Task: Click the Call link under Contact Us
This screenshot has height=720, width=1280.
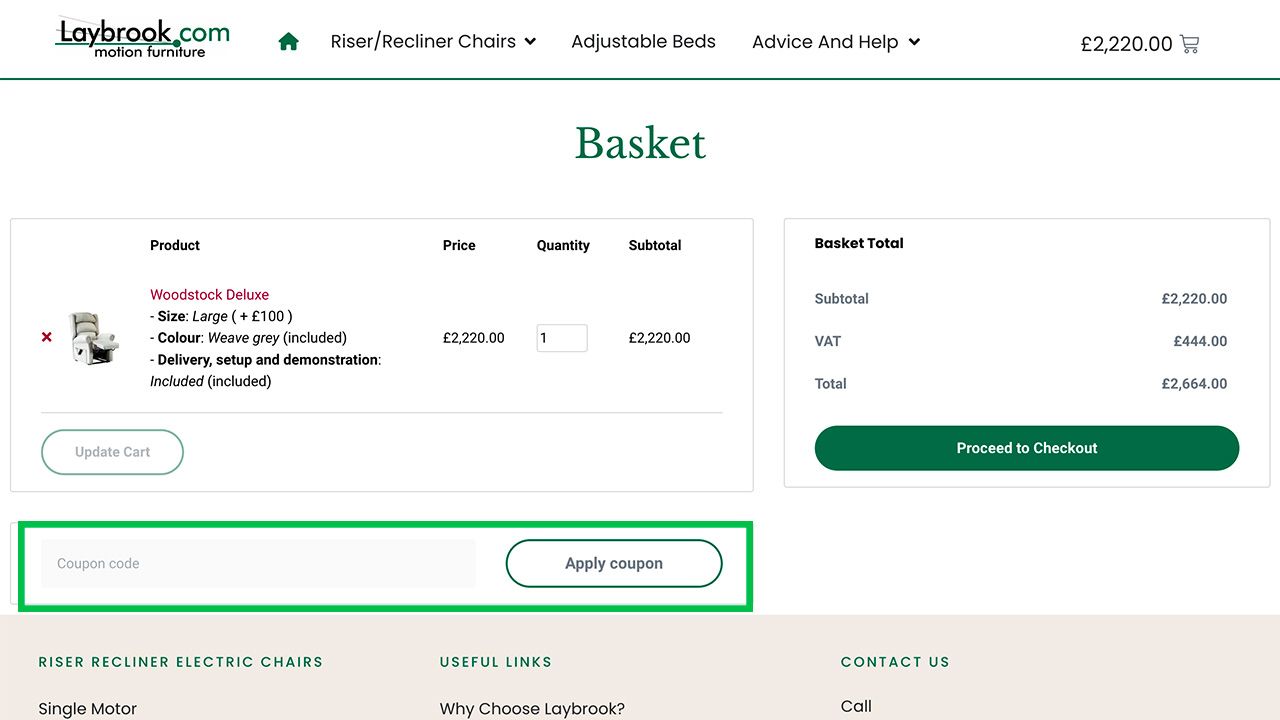Action: click(856, 706)
